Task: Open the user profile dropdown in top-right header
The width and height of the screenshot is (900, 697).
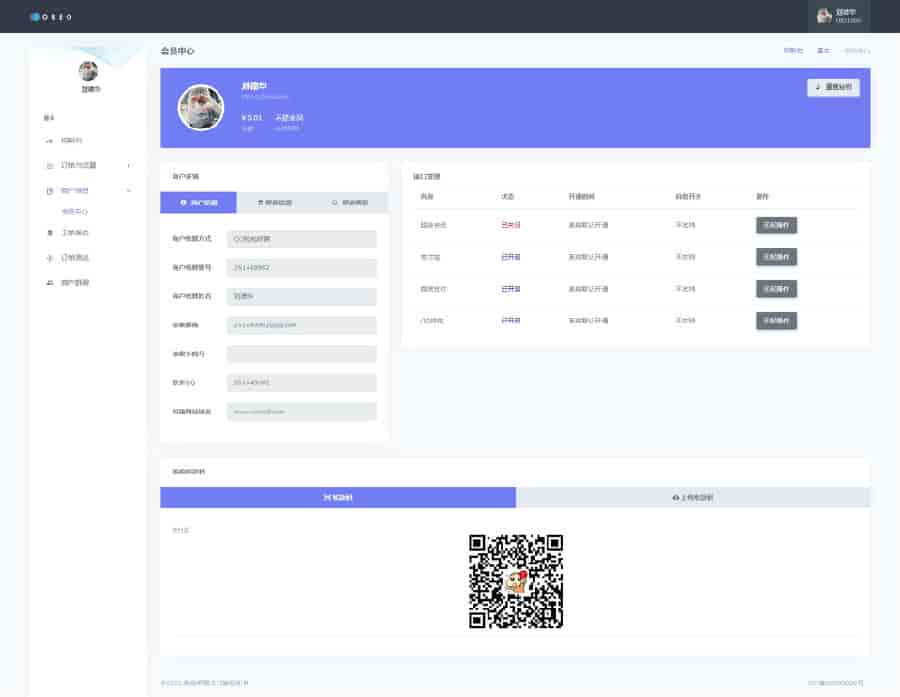Action: pos(839,16)
